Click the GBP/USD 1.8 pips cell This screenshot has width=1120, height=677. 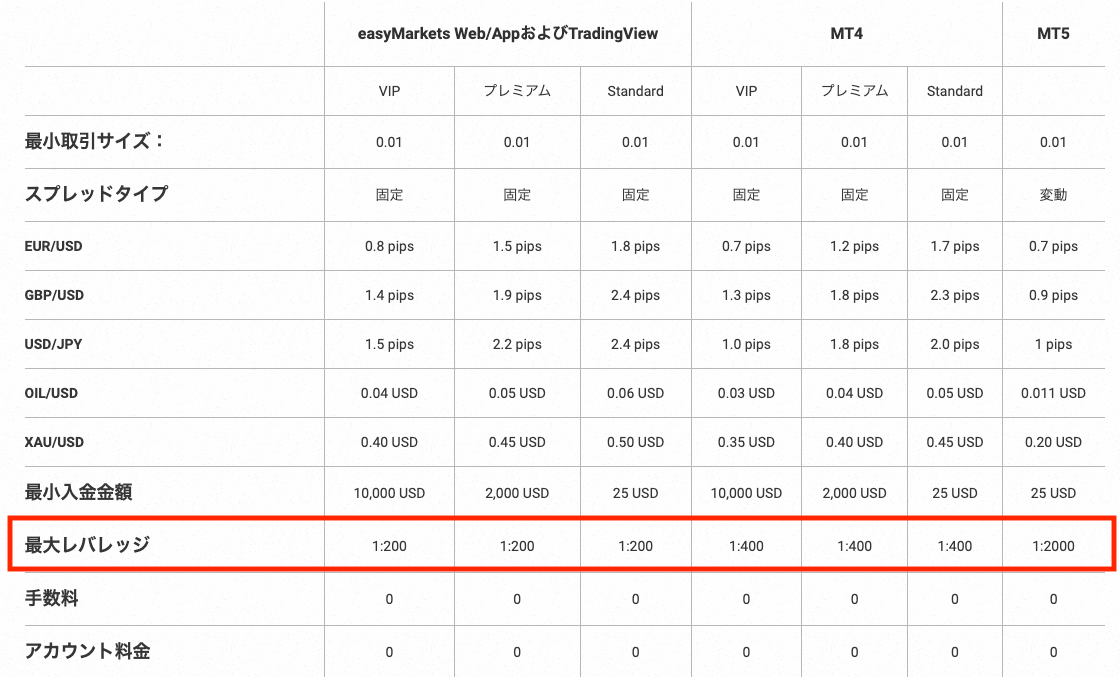854,295
